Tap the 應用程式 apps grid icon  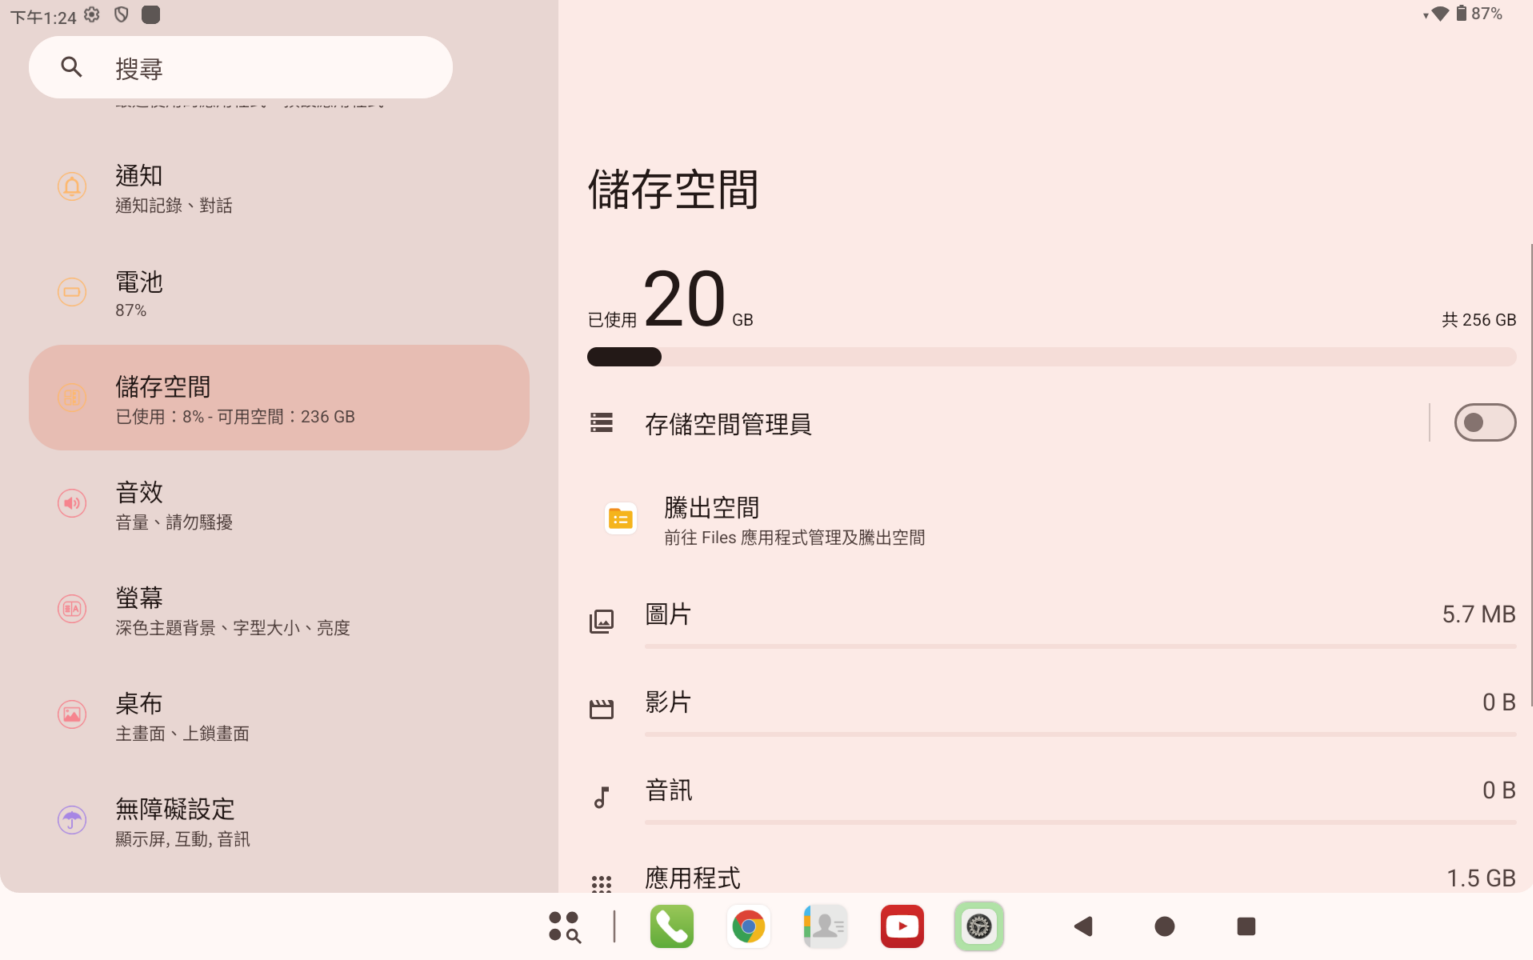pyautogui.click(x=601, y=884)
